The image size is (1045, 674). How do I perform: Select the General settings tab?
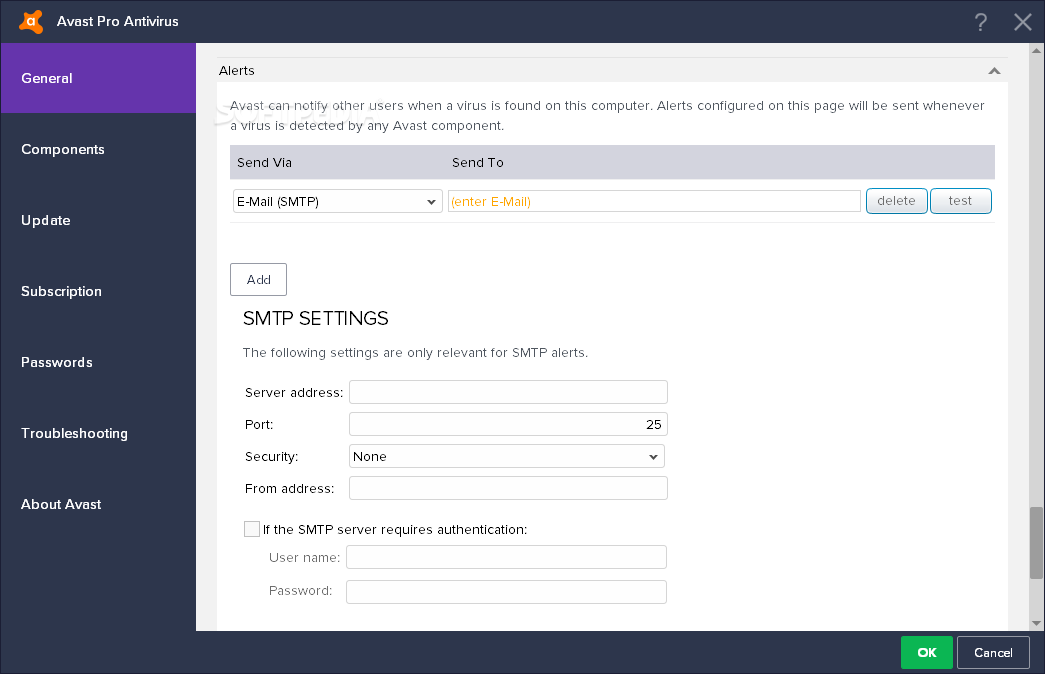(98, 78)
